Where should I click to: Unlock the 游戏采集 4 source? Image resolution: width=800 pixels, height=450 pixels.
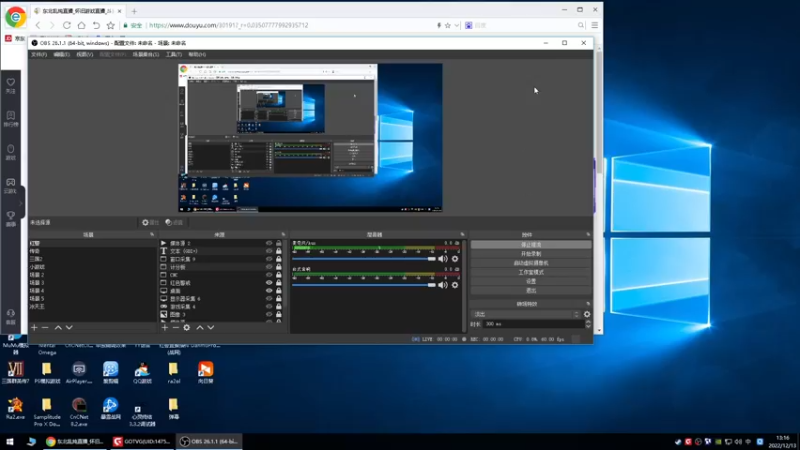[279, 307]
